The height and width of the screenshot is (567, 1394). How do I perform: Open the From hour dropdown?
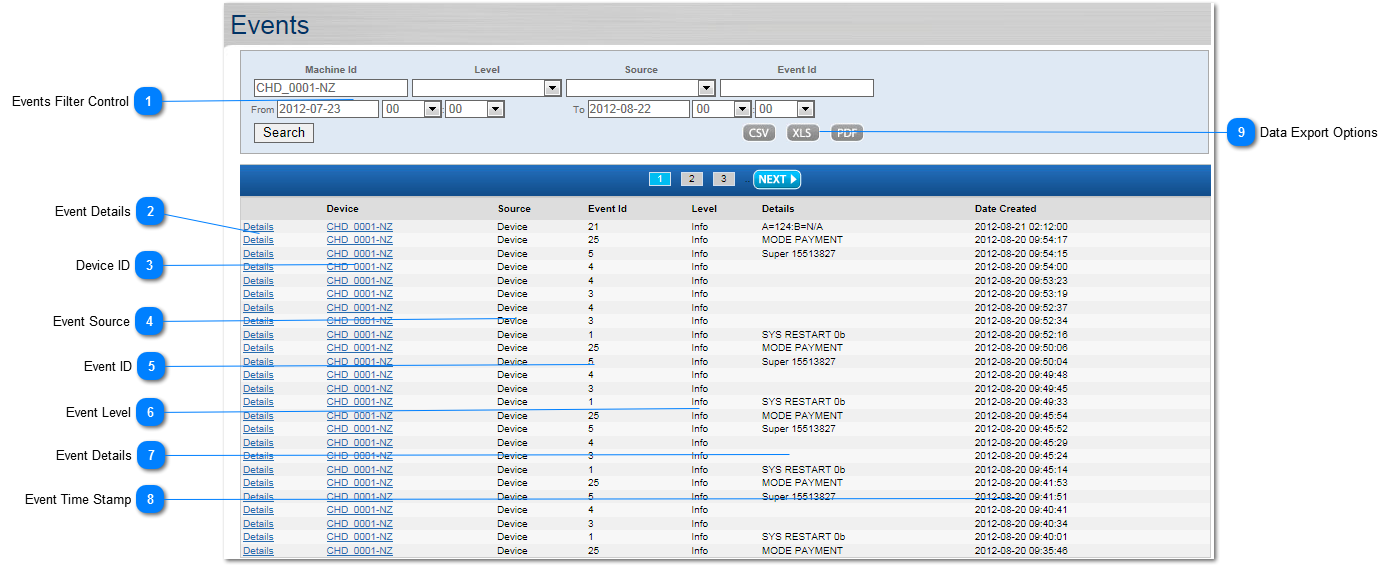(x=432, y=109)
